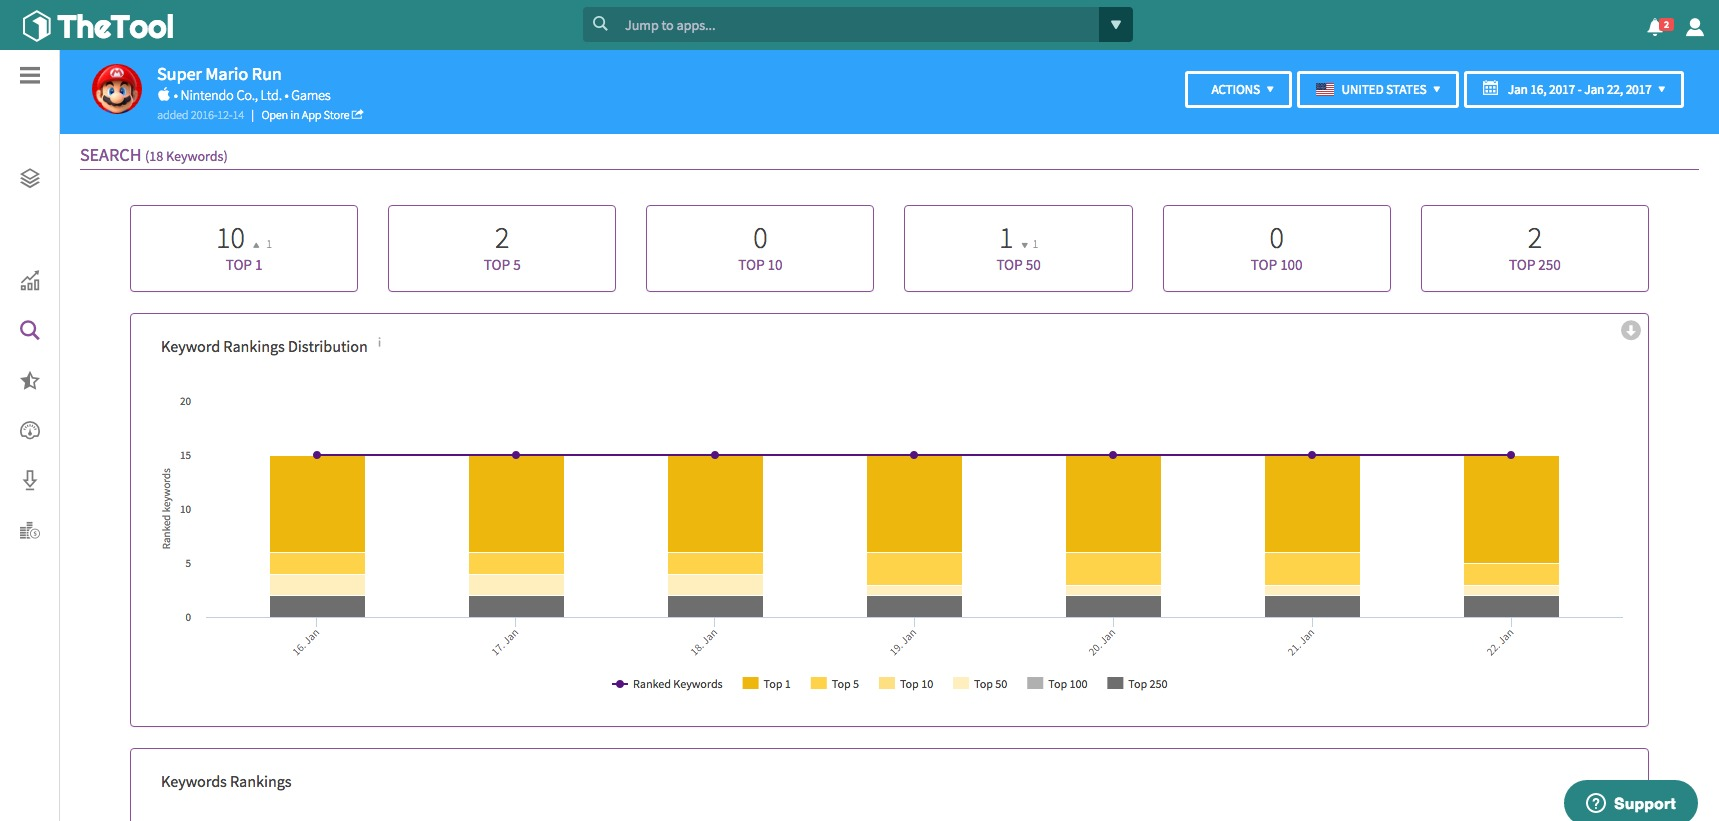Open the date range picker dropdown
Screen dimensions: 1719x821
tap(1573, 89)
